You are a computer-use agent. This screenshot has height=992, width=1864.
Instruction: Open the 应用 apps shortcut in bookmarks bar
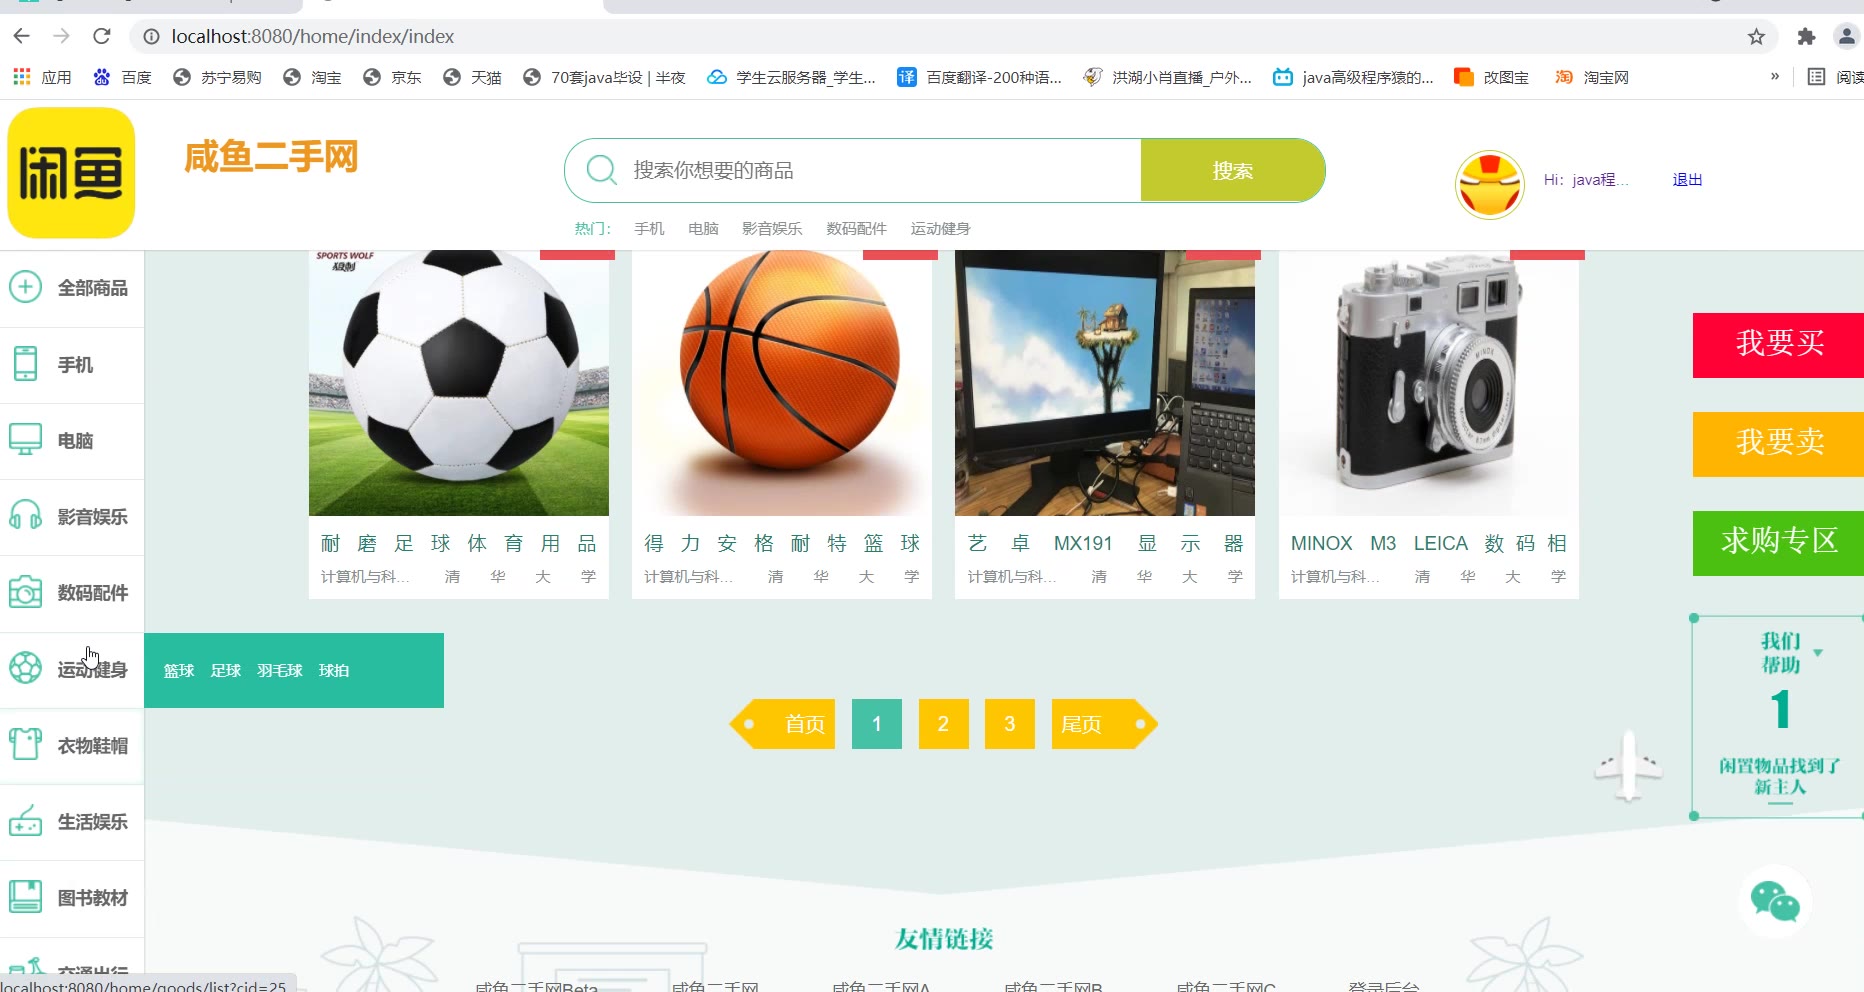(x=42, y=77)
